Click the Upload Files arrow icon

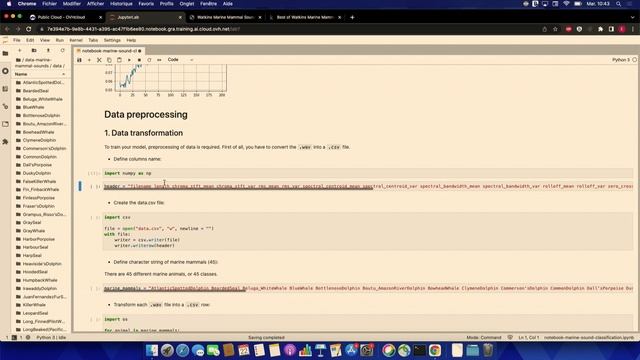(x=48, y=50)
